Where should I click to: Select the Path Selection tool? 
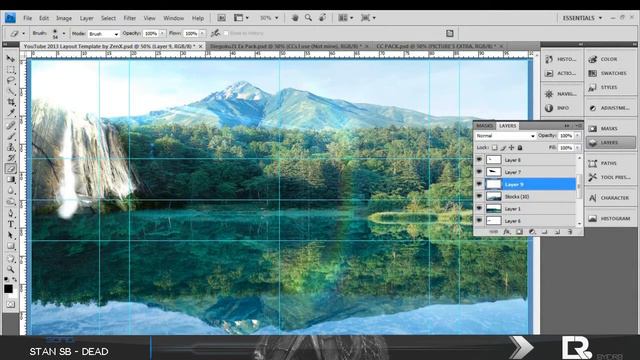click(11, 235)
